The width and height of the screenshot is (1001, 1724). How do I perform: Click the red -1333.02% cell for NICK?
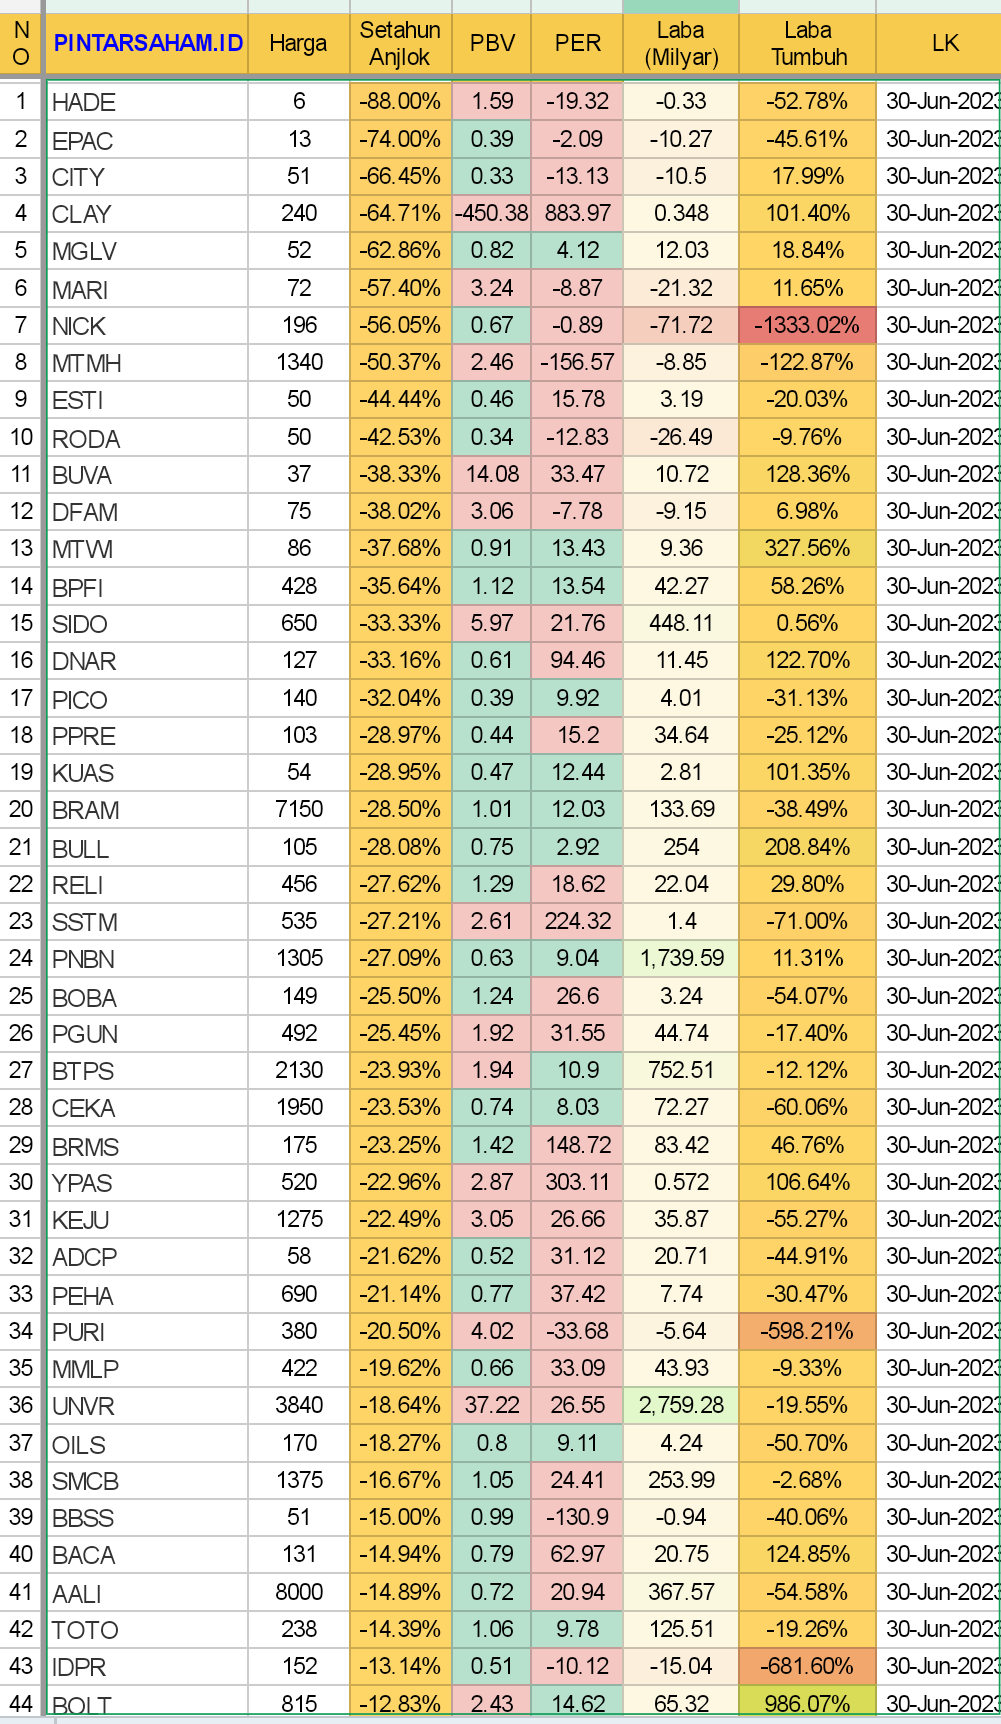pyautogui.click(x=807, y=325)
